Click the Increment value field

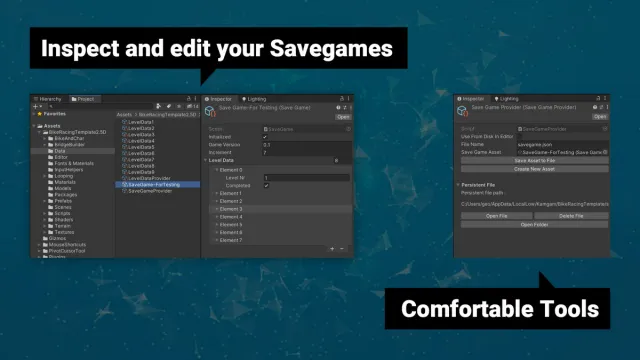click(307, 153)
